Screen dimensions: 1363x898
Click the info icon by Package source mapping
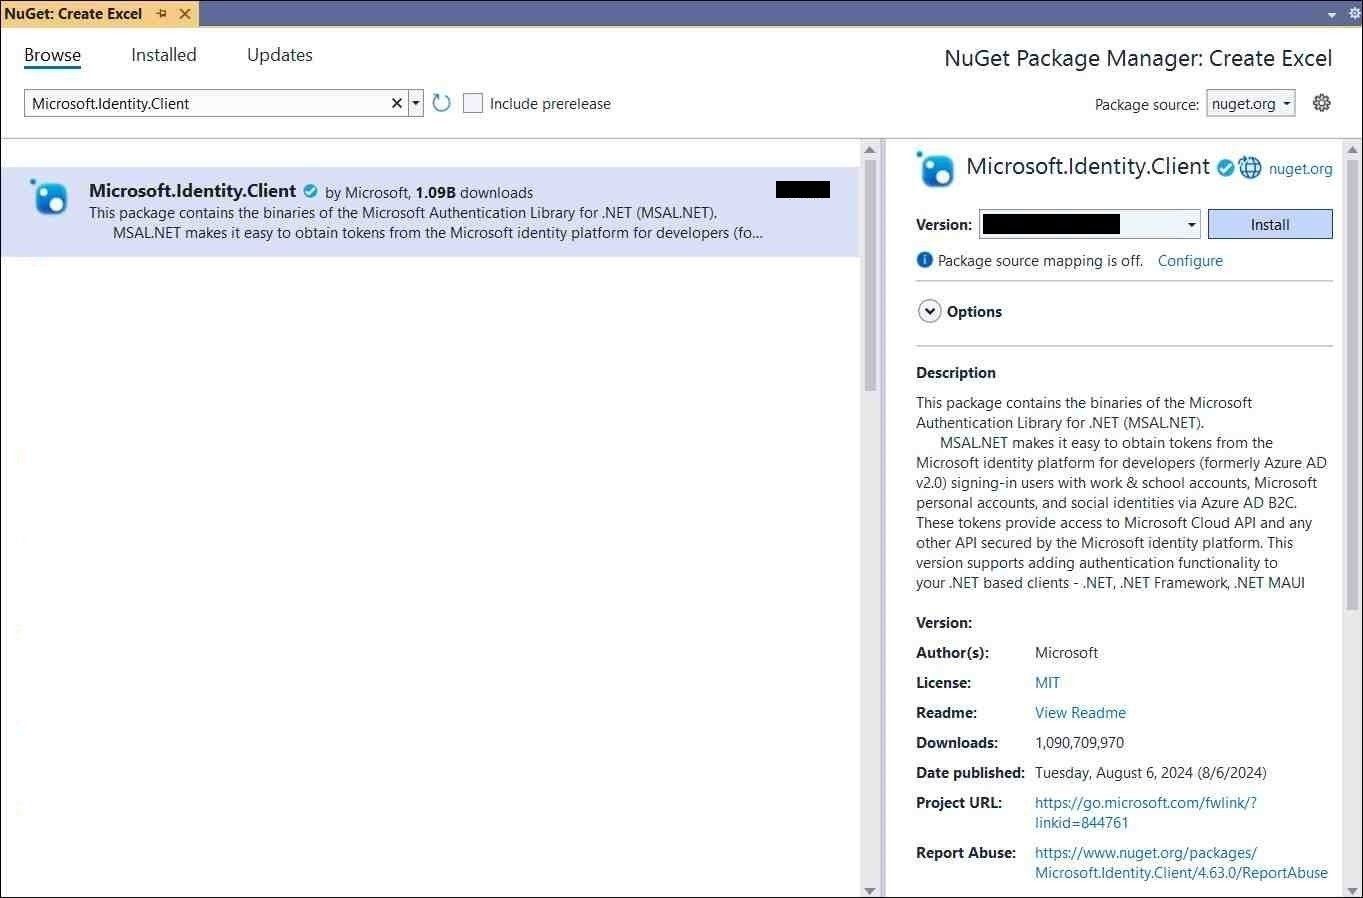point(925,260)
